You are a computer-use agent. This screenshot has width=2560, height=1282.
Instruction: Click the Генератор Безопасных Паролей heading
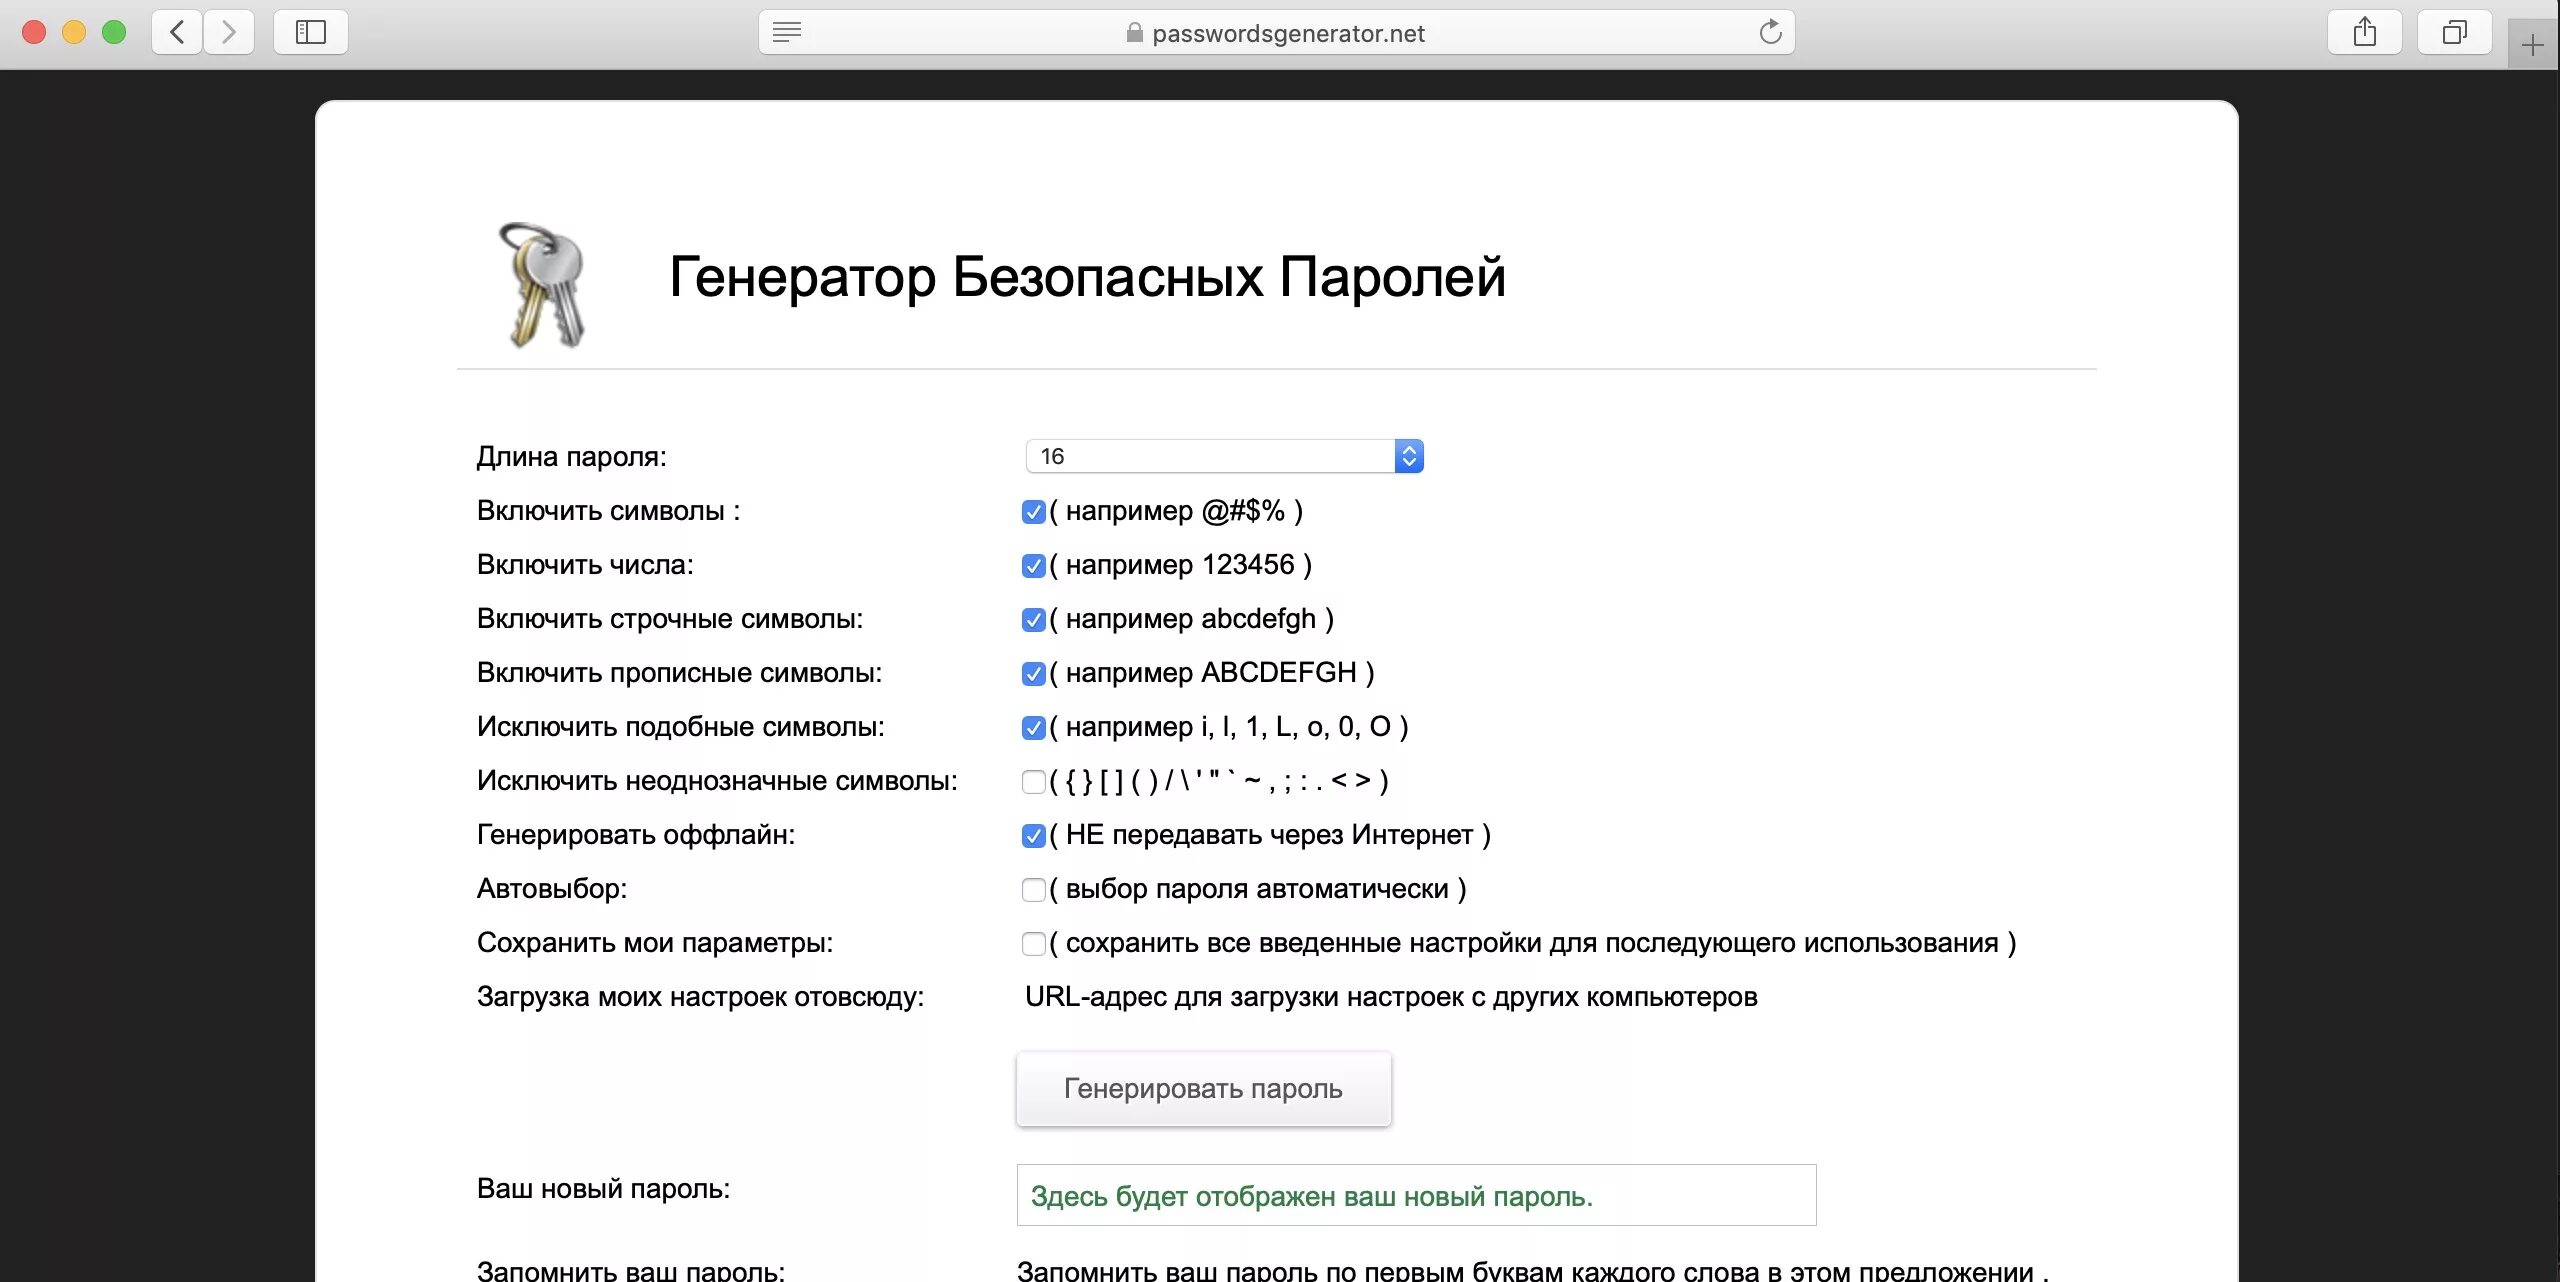[1087, 277]
